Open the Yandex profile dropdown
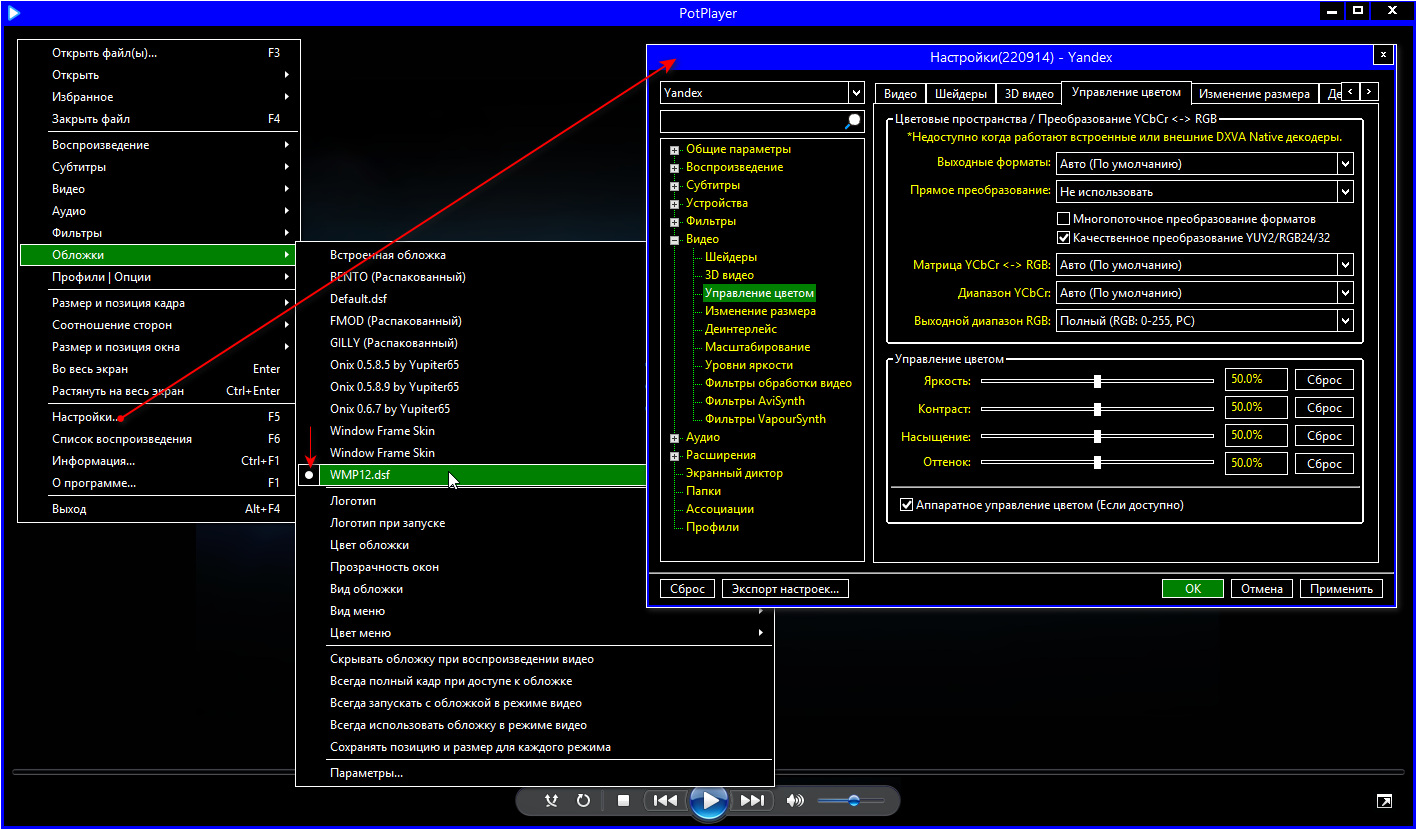The height and width of the screenshot is (830, 1417). [856, 93]
